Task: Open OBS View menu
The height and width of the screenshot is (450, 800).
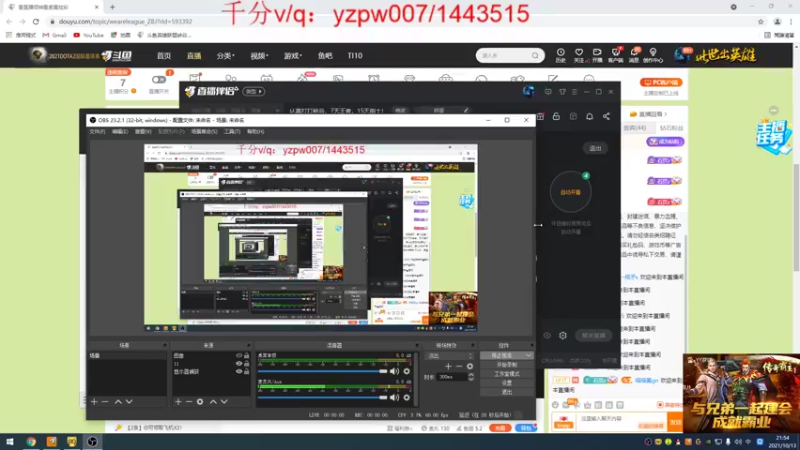Action: (143, 132)
